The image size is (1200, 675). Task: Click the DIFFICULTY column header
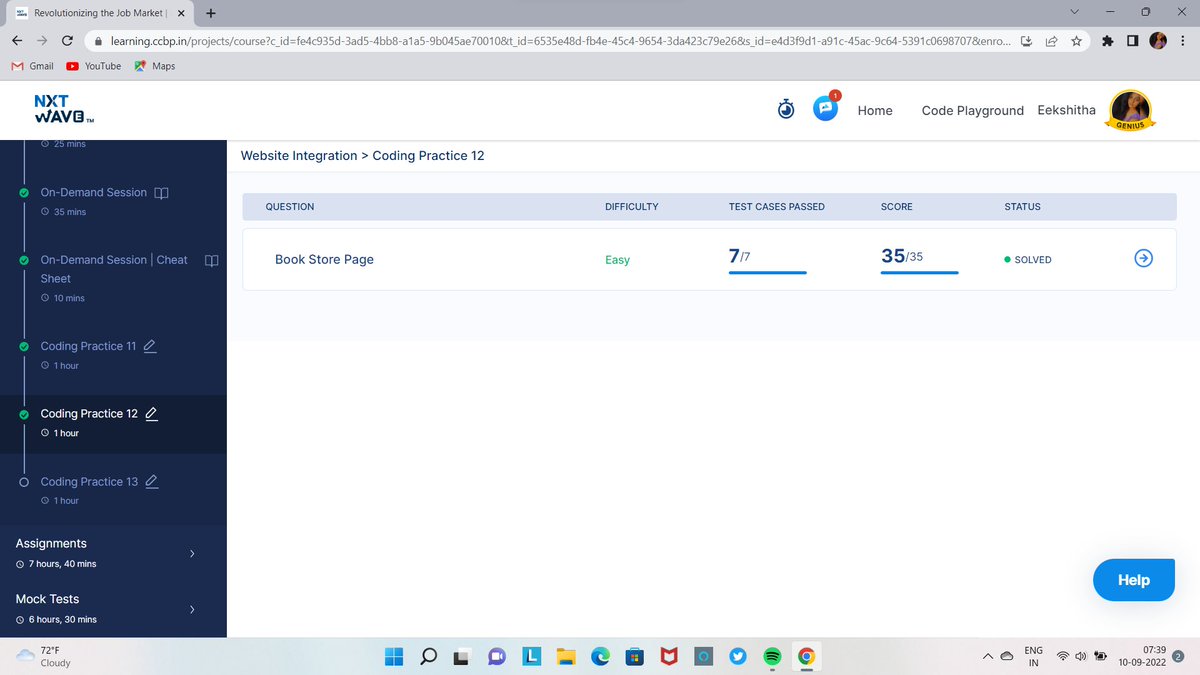(632, 207)
